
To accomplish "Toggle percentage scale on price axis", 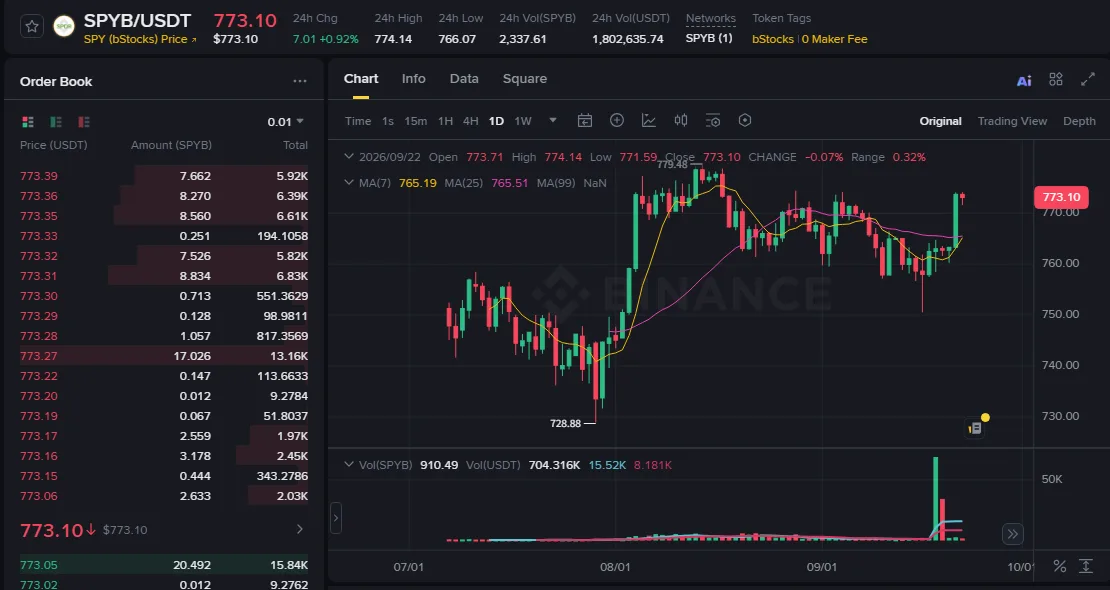I will point(1060,566).
